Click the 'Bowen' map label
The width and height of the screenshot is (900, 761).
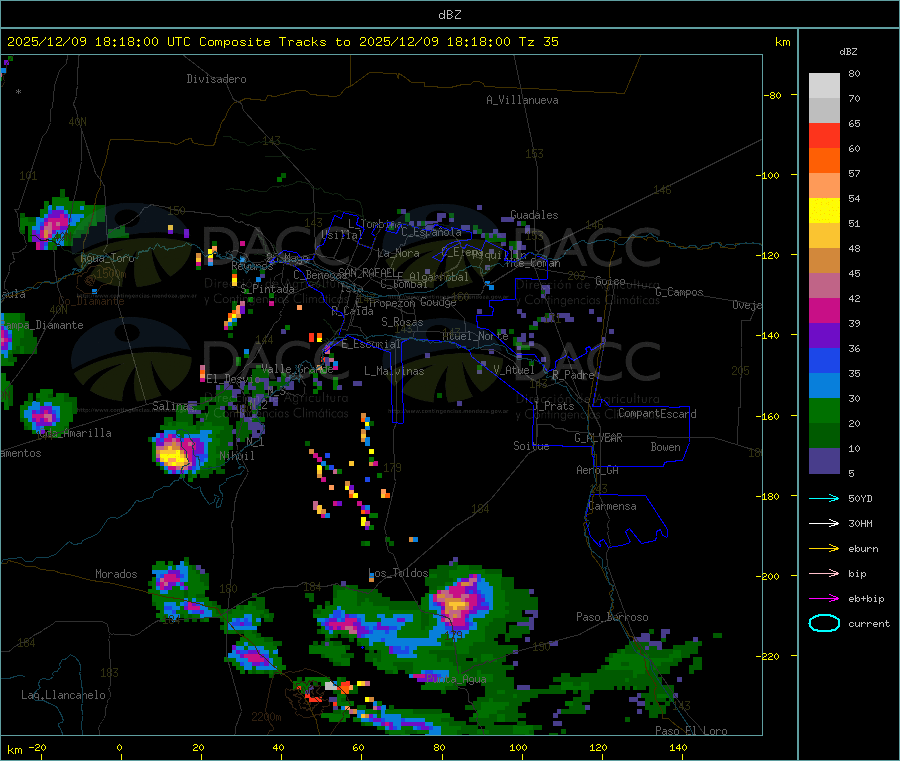pyautogui.click(x=665, y=447)
